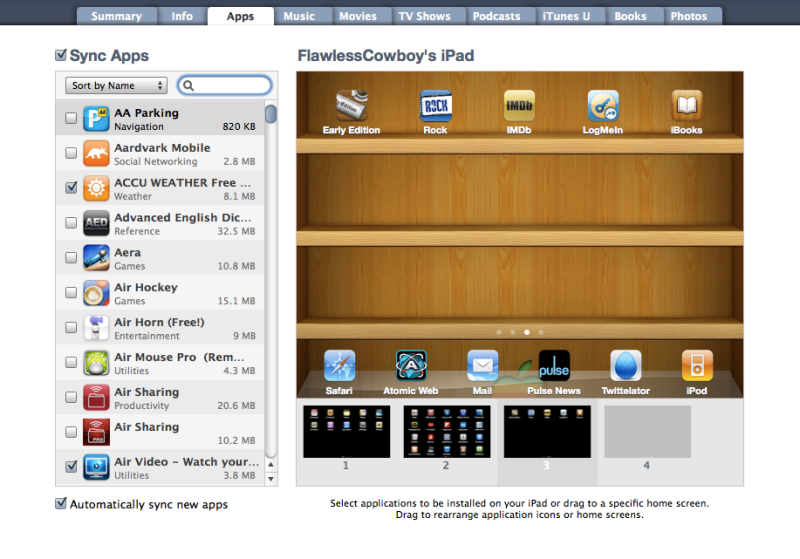Click the Air Horn (Free!) icon

point(96,327)
